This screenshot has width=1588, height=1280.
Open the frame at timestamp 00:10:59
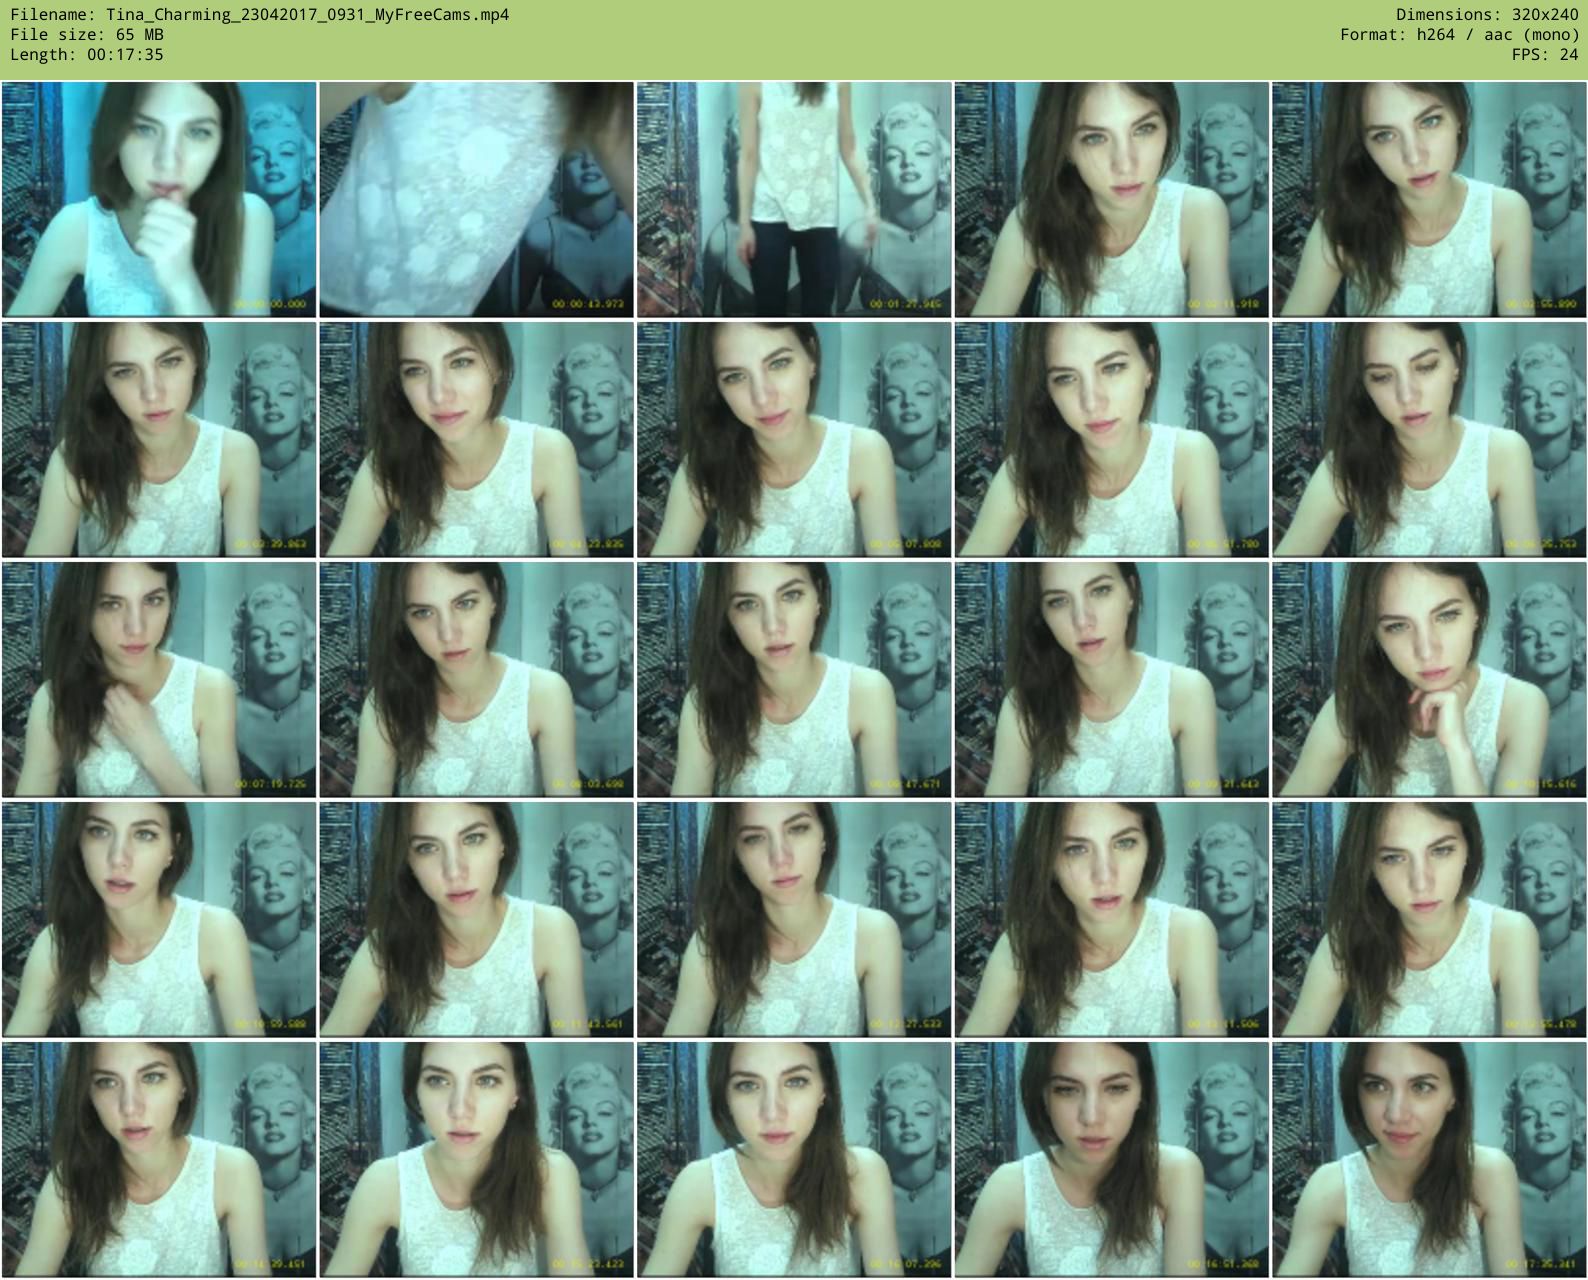click(159, 919)
